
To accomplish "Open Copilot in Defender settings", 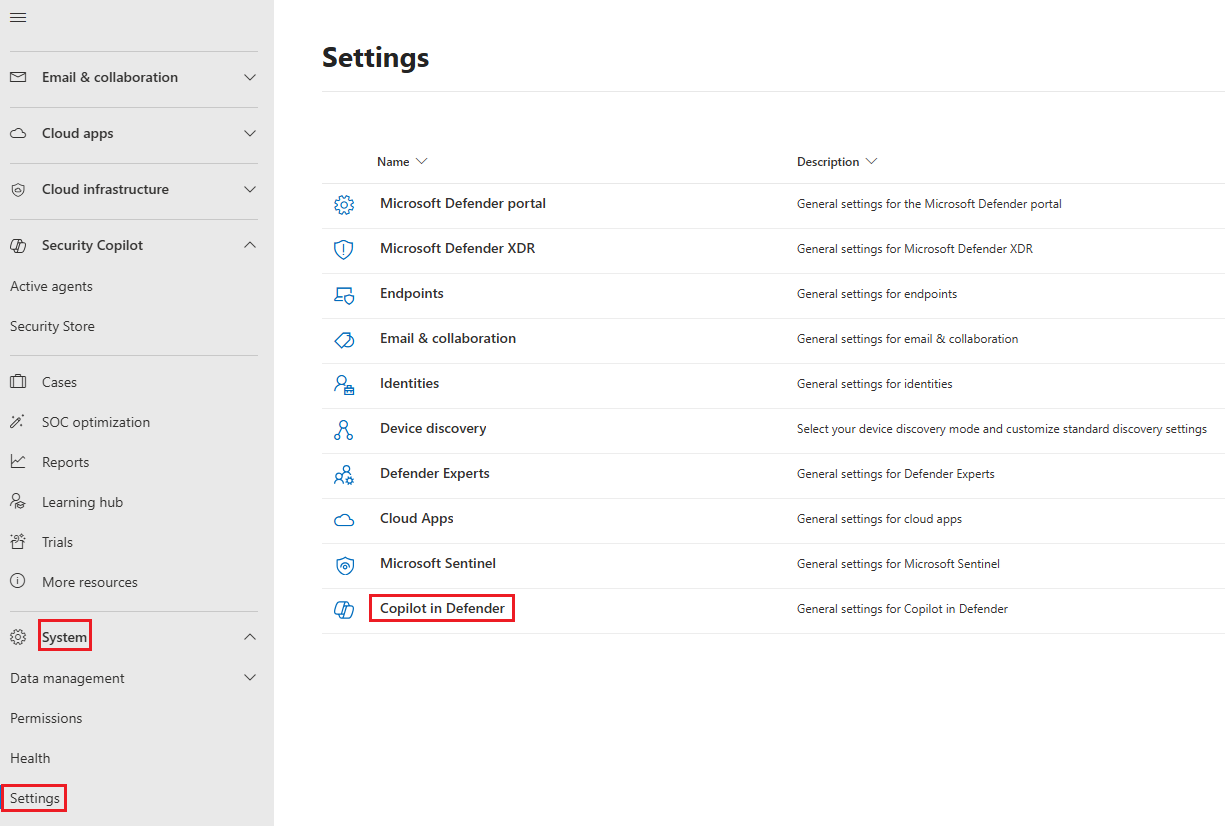I will (442, 608).
